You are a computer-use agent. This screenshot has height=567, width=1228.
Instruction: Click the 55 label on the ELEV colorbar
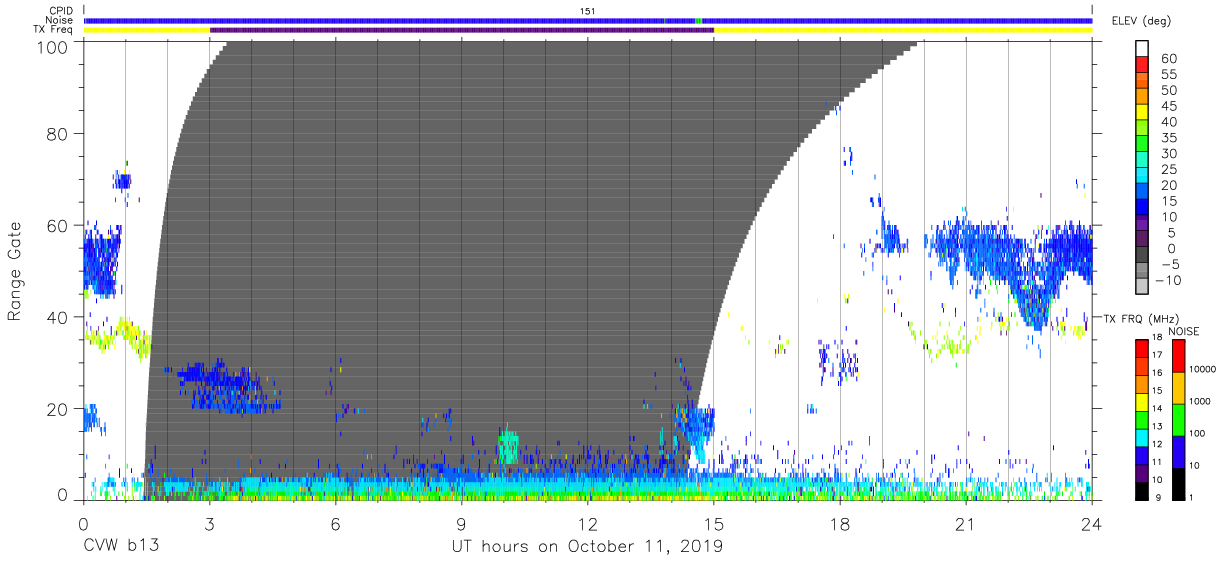pyautogui.click(x=1170, y=74)
